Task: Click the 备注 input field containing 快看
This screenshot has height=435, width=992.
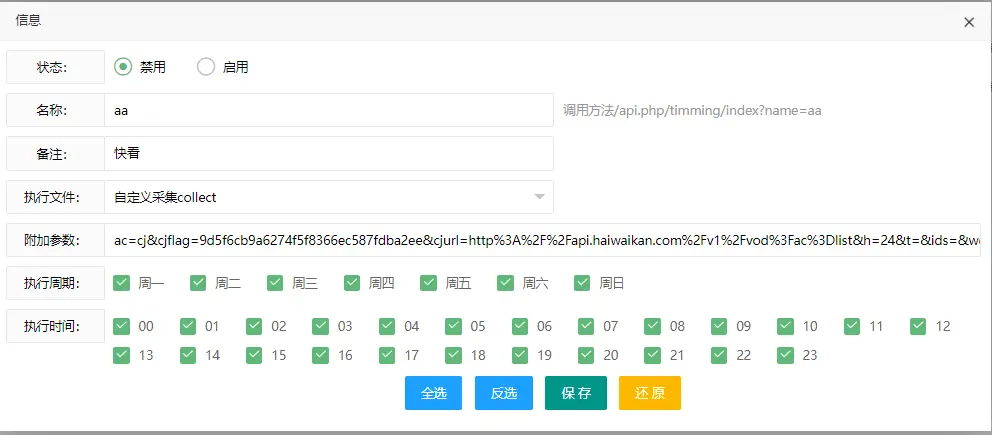Action: 328,154
